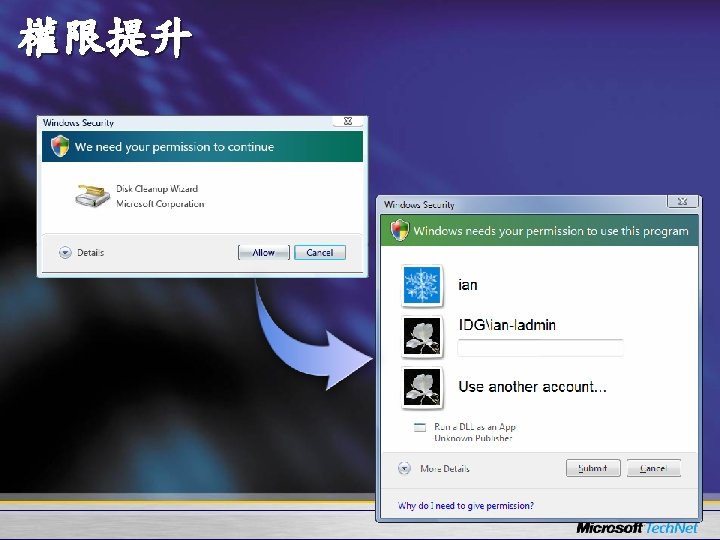The height and width of the screenshot is (540, 720).
Task: Choose 'Use another account...' option
Action: [x=533, y=387]
